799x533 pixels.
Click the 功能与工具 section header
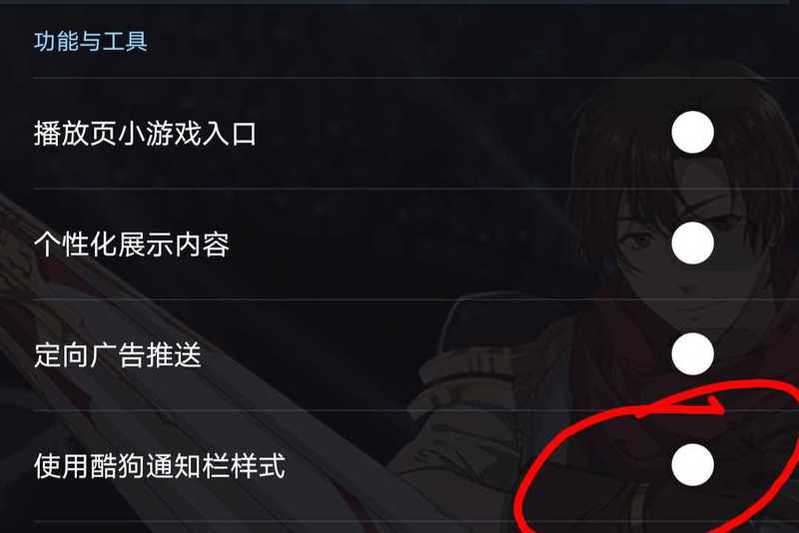[91, 41]
